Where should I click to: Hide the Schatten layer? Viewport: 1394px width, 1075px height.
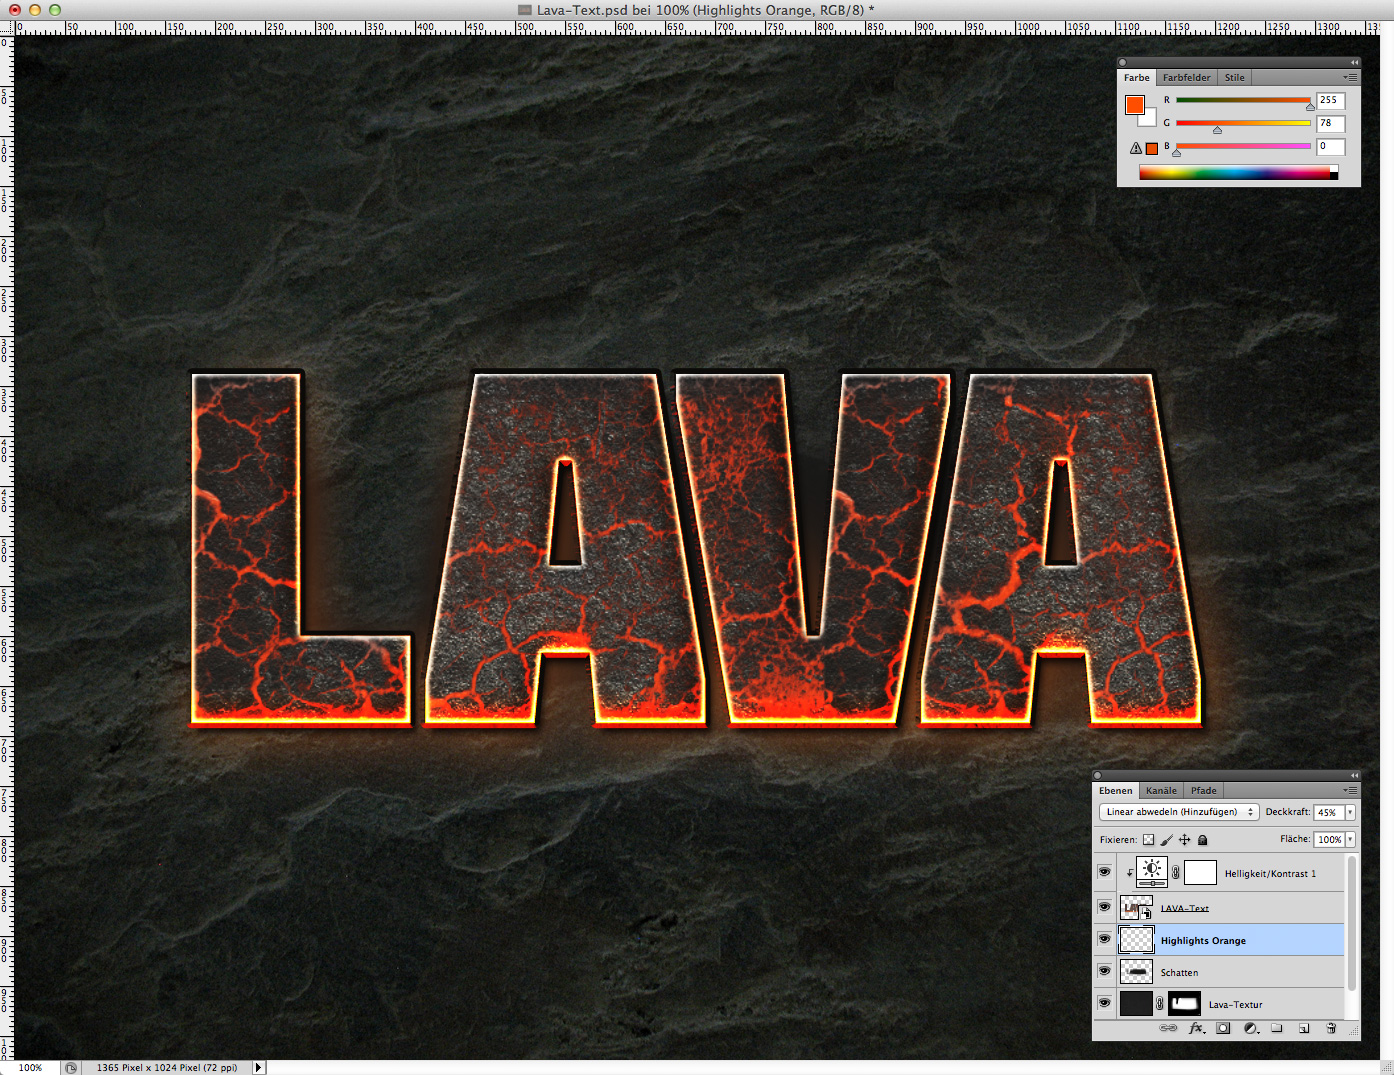click(1104, 971)
